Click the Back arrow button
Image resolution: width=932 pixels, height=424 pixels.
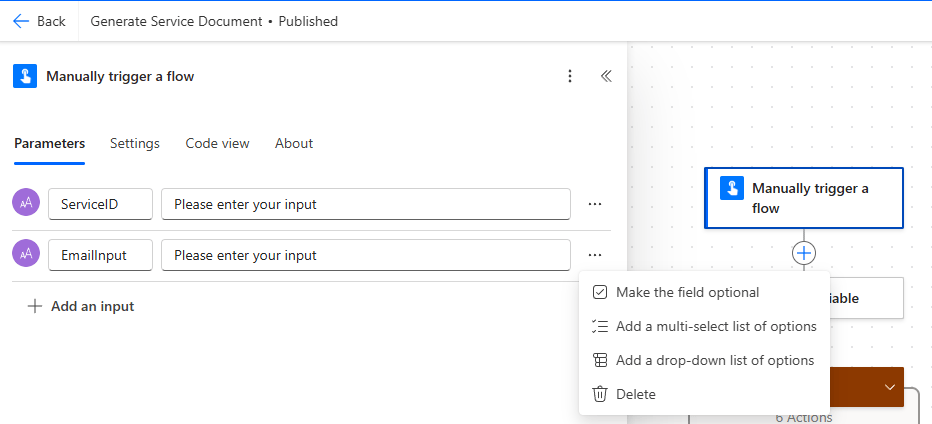pos(39,21)
